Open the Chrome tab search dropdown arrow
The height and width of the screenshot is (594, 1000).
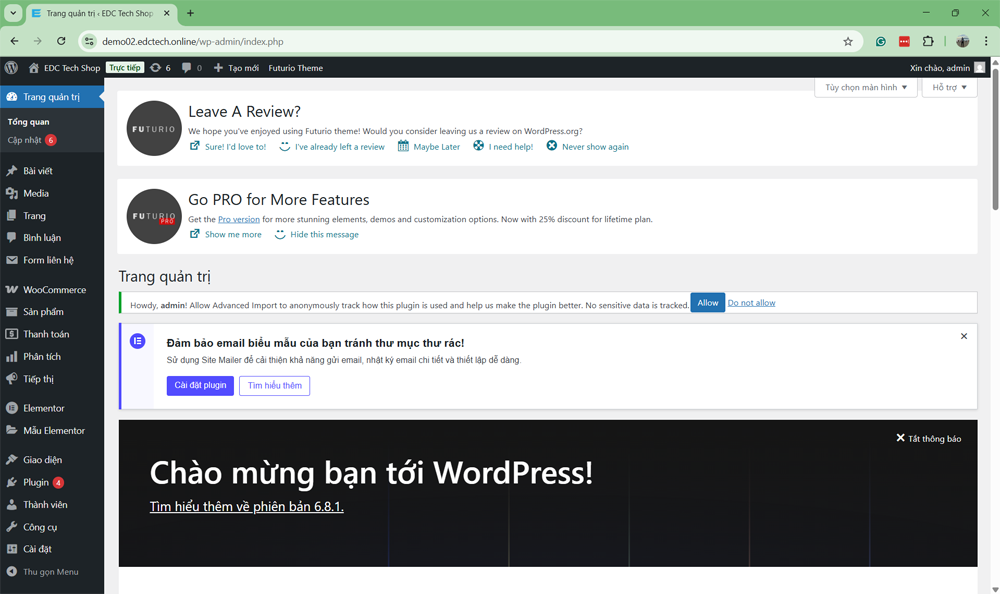[x=13, y=13]
